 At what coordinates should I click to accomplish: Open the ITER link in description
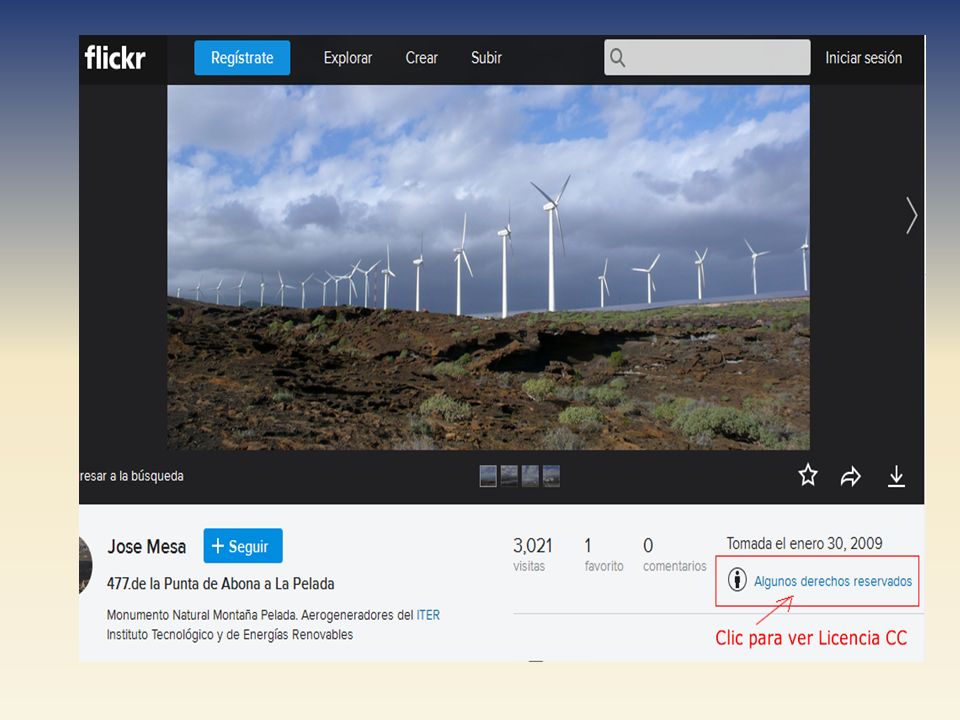428,615
